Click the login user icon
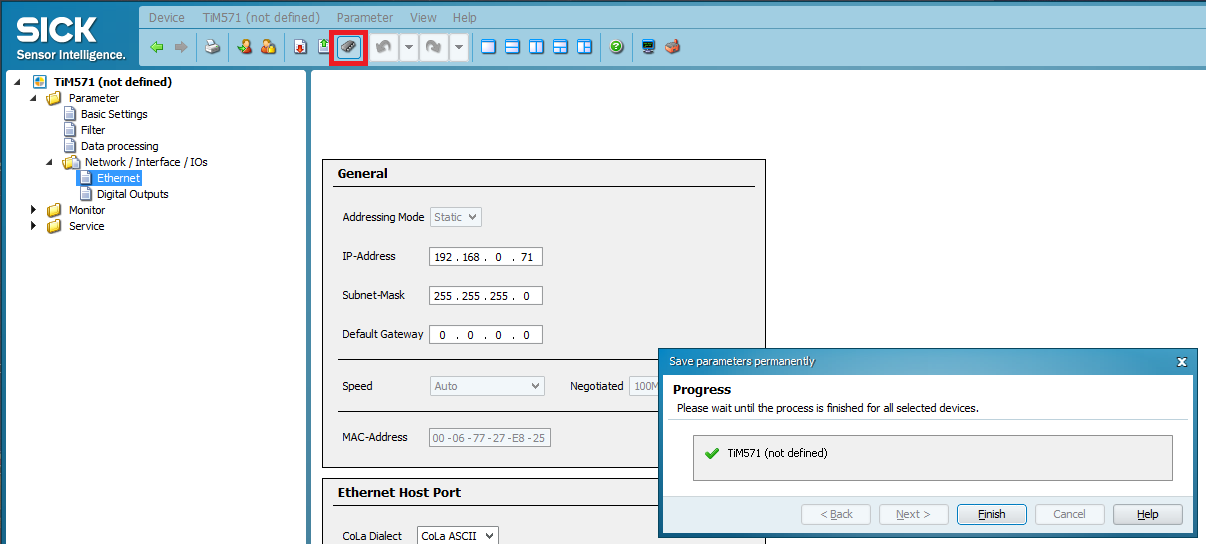Viewport: 1206px width, 544px height. tap(245, 47)
